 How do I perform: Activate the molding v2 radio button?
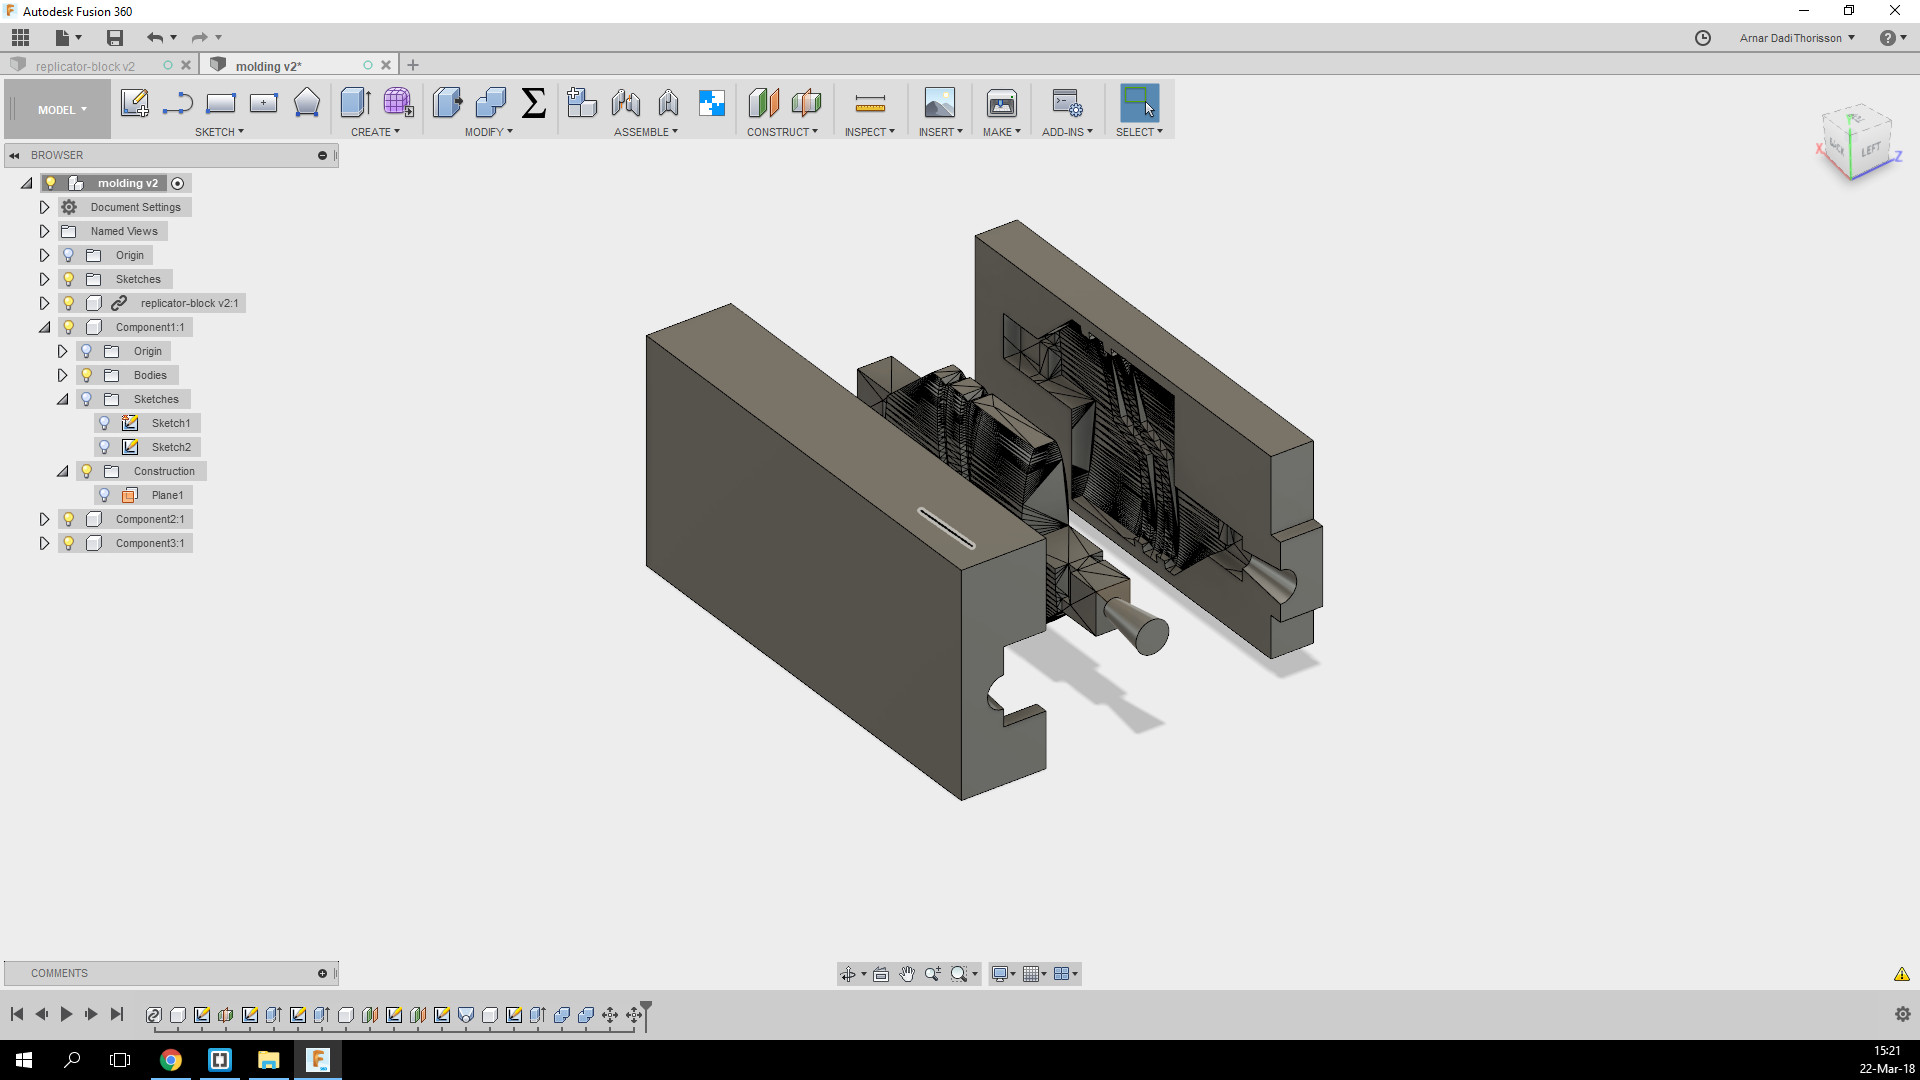pos(178,183)
